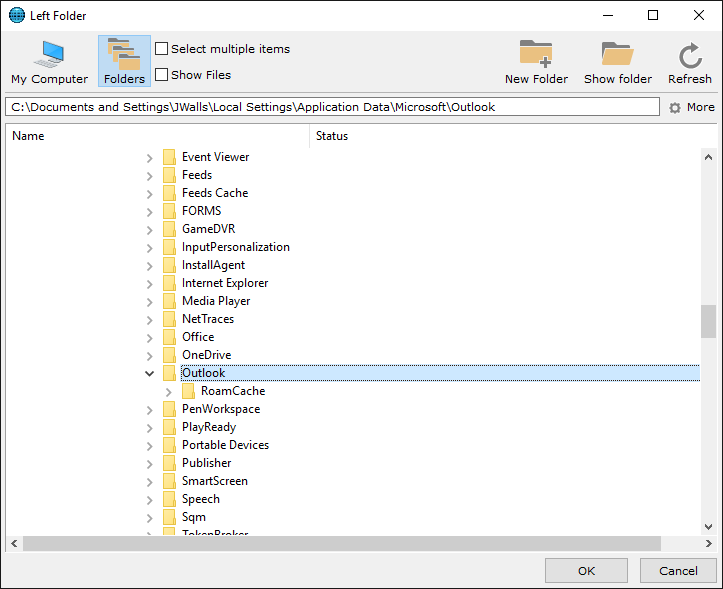Expand the RoamCache folder

tap(169, 391)
